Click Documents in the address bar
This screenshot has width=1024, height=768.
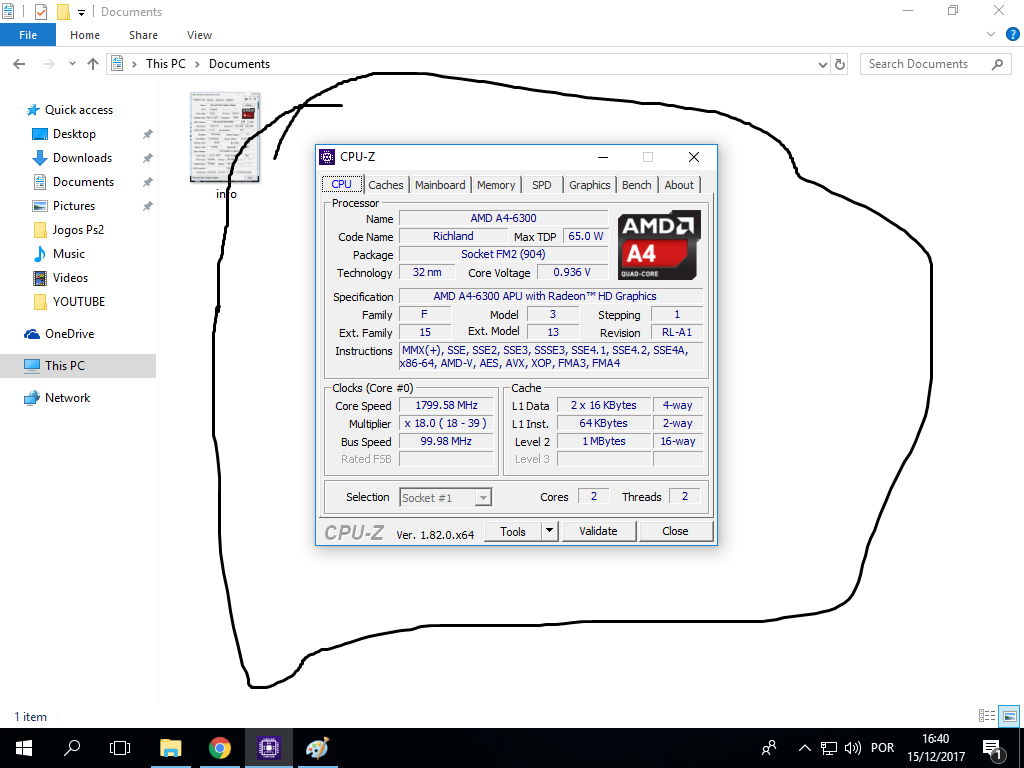click(239, 64)
